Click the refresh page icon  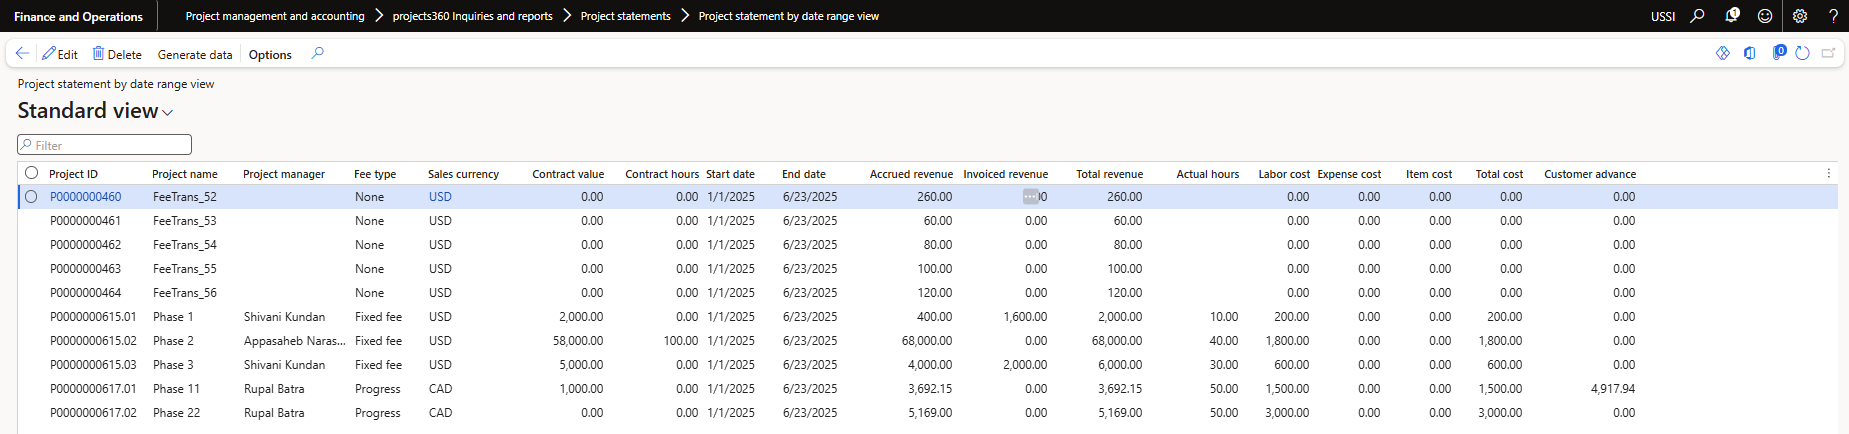tap(1802, 54)
